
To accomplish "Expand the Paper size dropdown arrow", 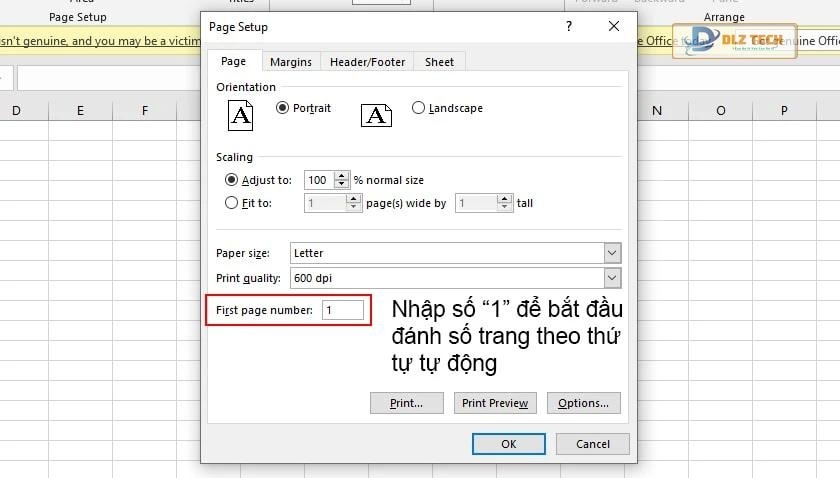I will pyautogui.click(x=612, y=253).
